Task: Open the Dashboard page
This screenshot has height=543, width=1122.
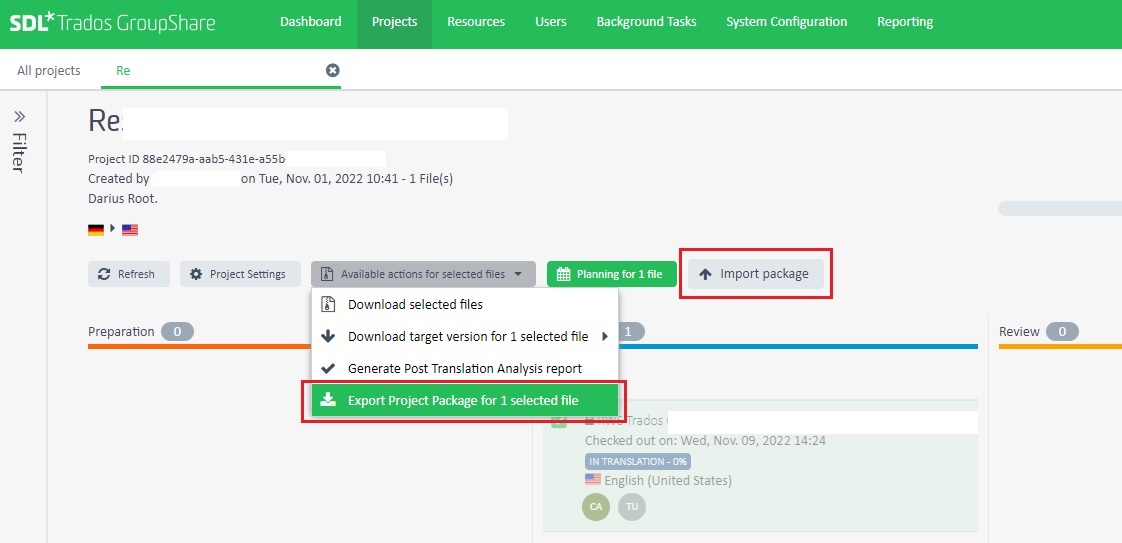Action: pyautogui.click(x=311, y=21)
